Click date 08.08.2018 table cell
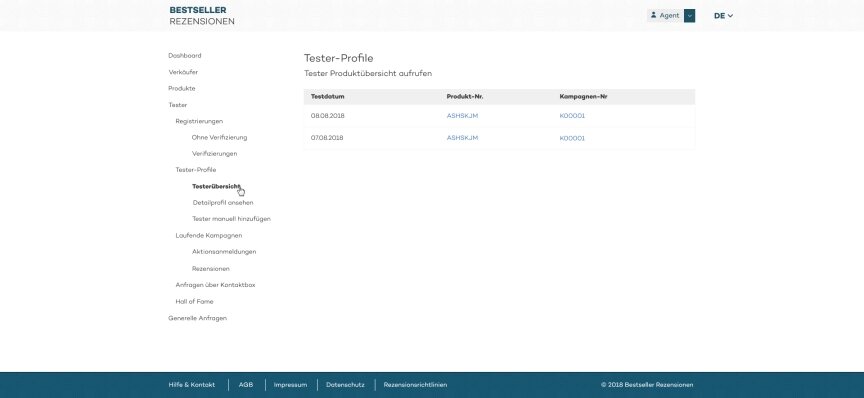The width and height of the screenshot is (864, 398). coord(327,116)
